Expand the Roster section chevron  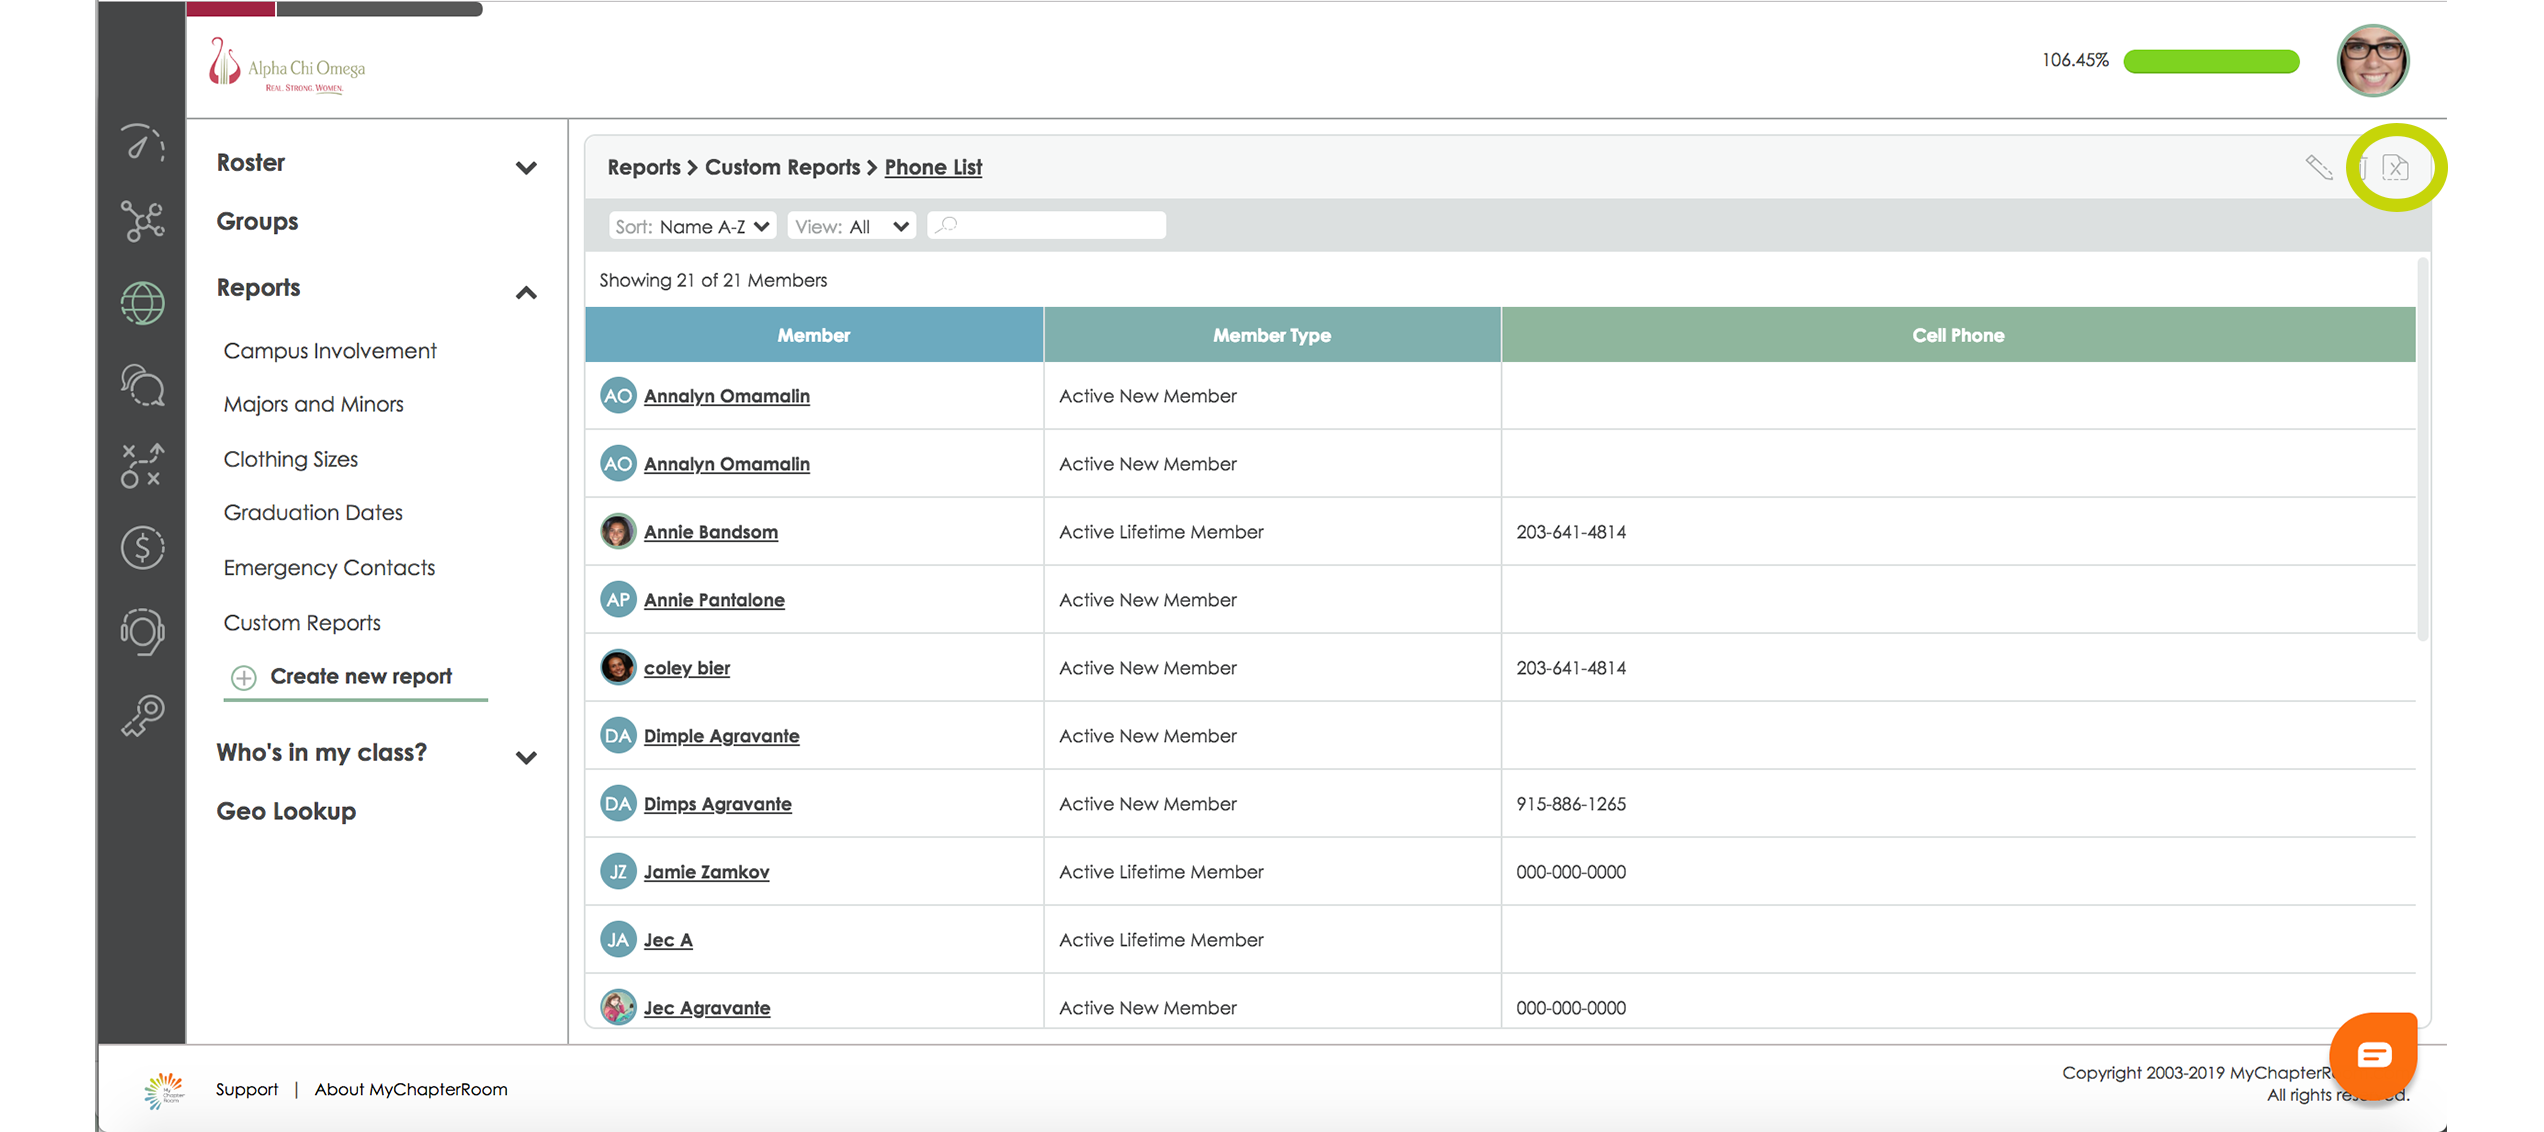click(x=526, y=167)
